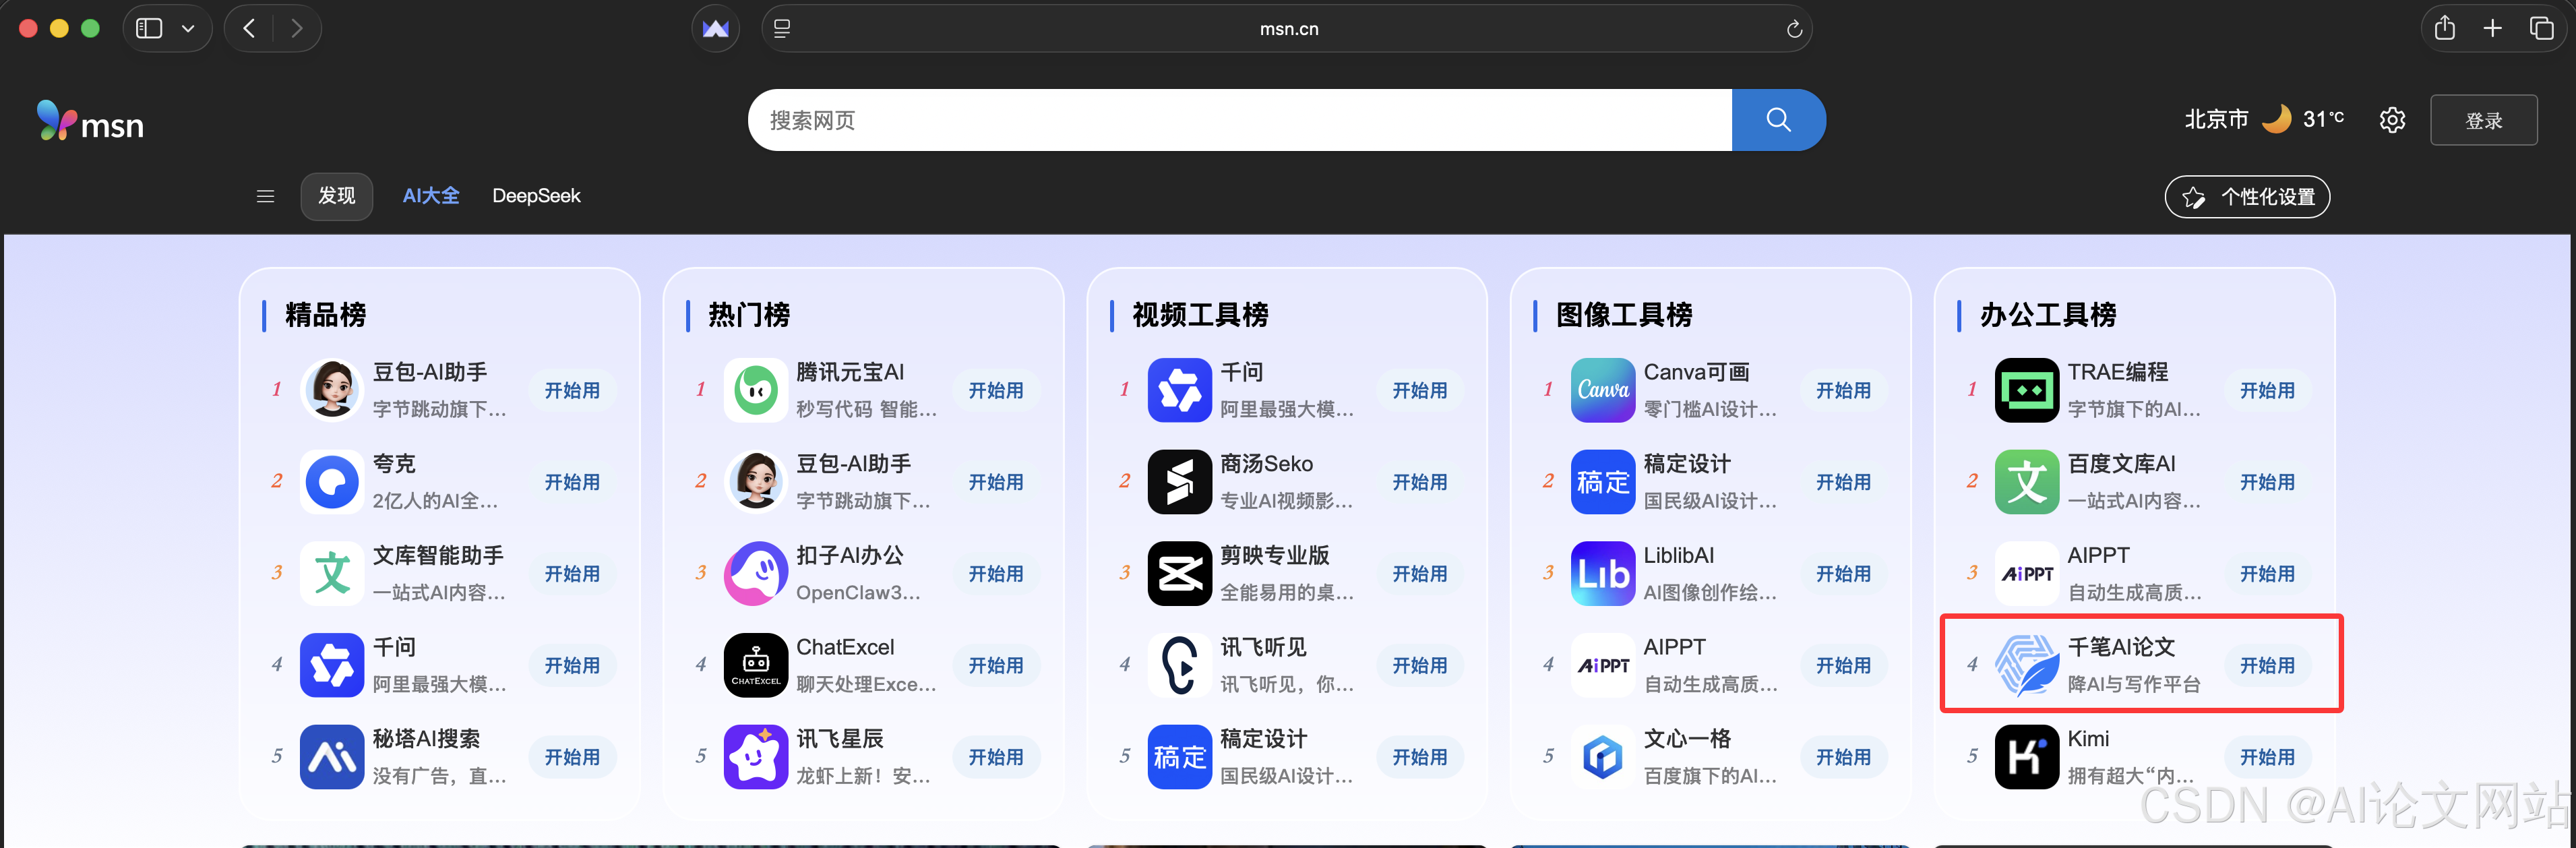Reload the msn.cn page
The width and height of the screenshot is (2576, 848).
1794,29
